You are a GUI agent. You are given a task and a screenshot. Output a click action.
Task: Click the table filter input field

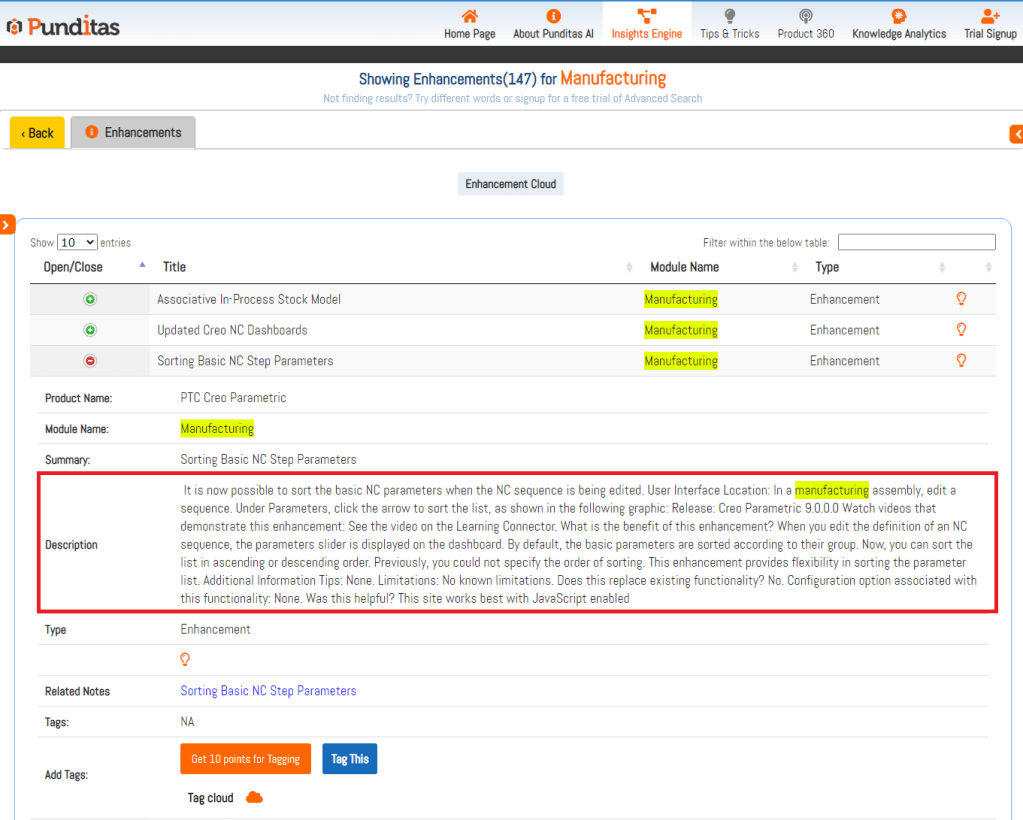pos(916,242)
